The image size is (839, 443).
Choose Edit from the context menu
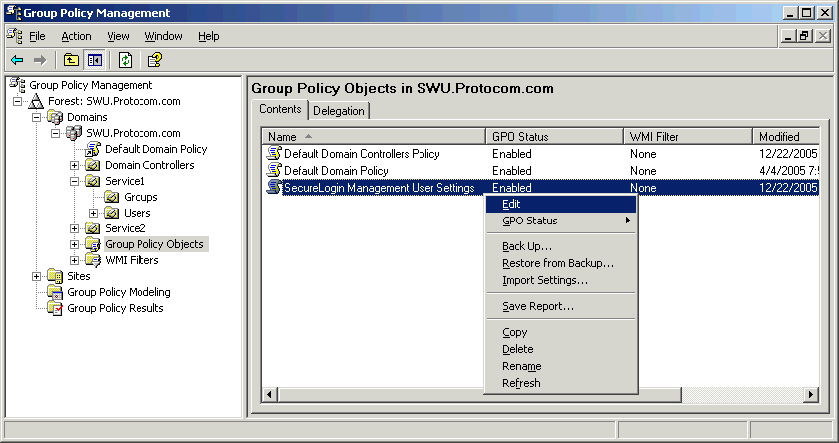511,204
